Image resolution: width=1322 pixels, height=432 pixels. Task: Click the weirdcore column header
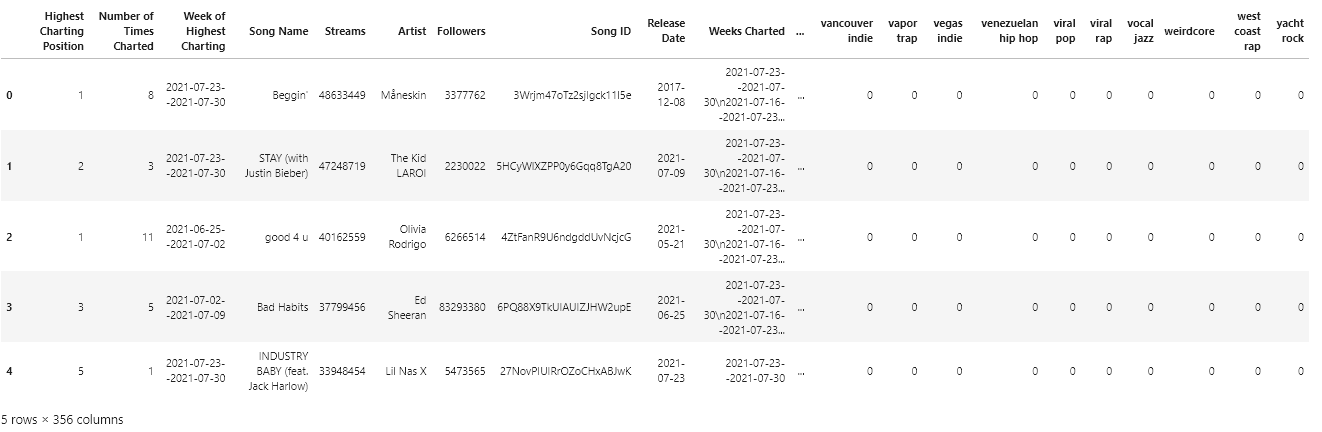pyautogui.click(x=1189, y=31)
